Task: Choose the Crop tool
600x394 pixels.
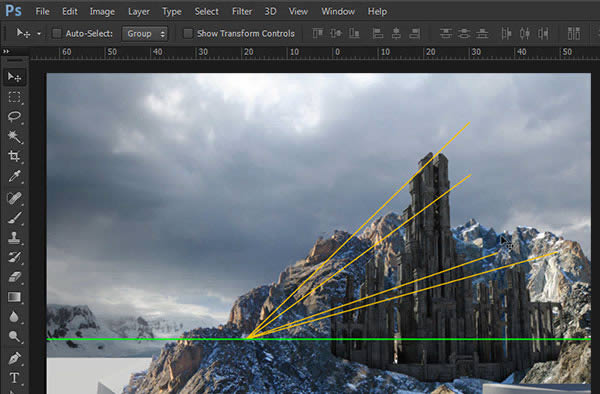Action: click(15, 156)
